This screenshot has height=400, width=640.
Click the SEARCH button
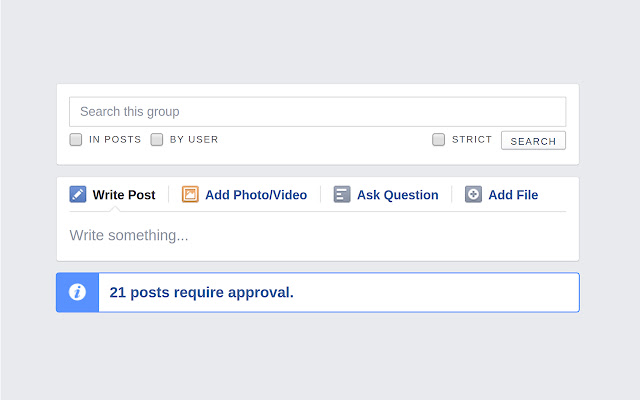[x=533, y=141]
